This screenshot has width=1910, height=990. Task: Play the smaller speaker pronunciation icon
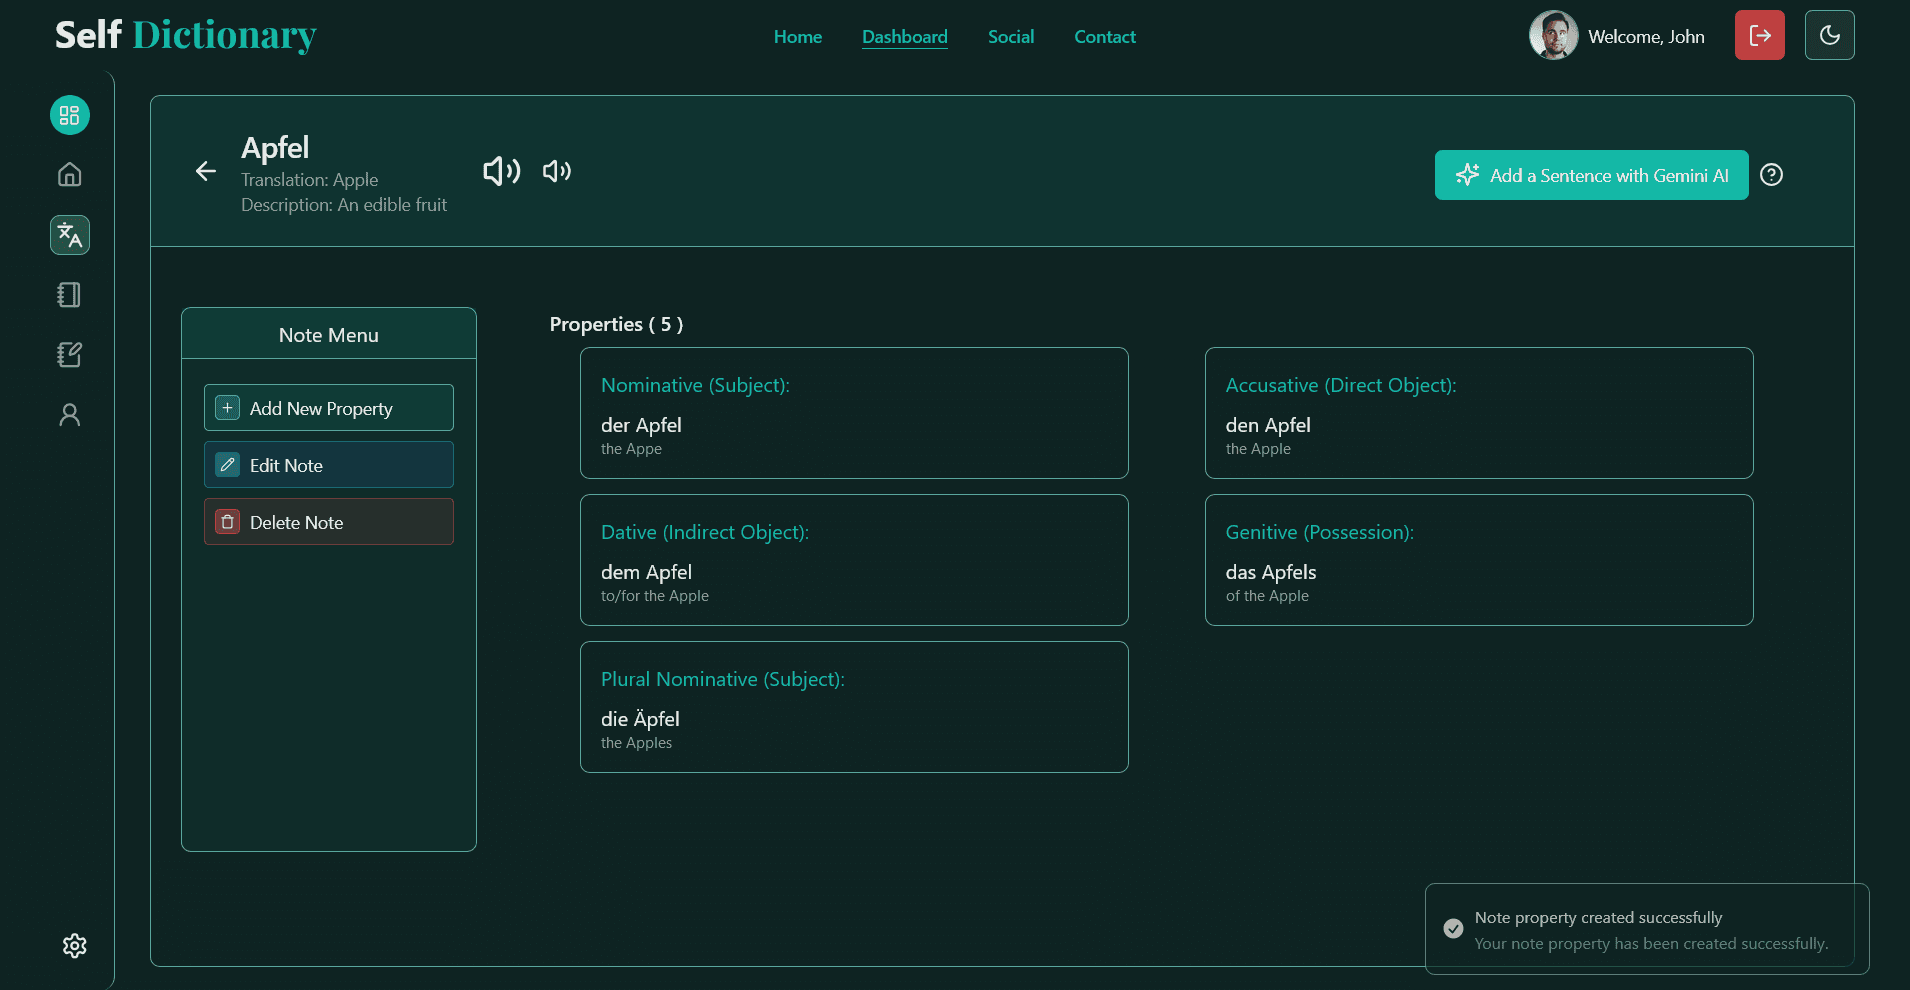click(557, 171)
